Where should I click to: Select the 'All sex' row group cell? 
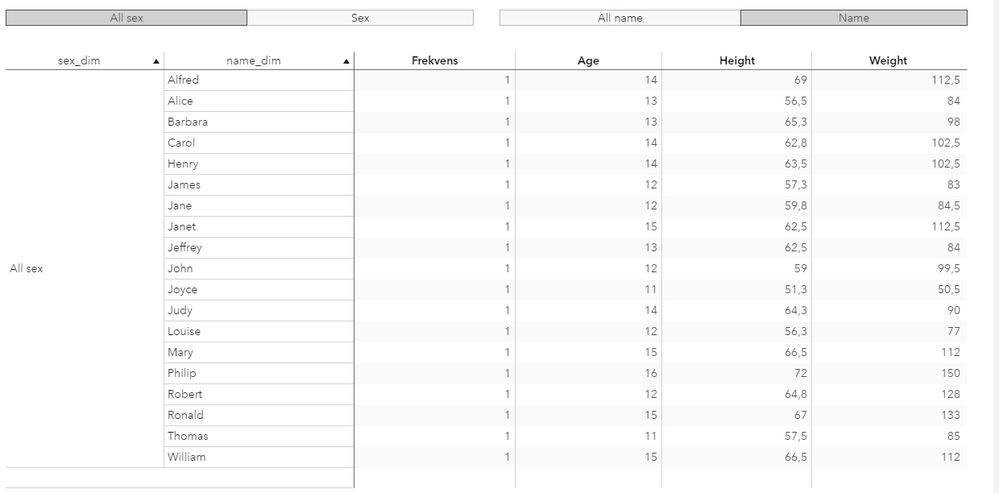click(27, 268)
